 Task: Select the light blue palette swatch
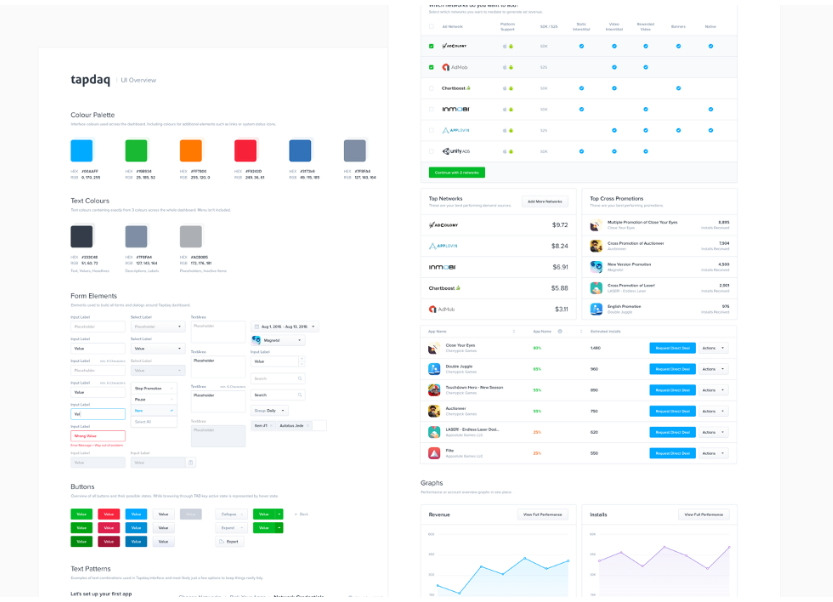coord(82,150)
